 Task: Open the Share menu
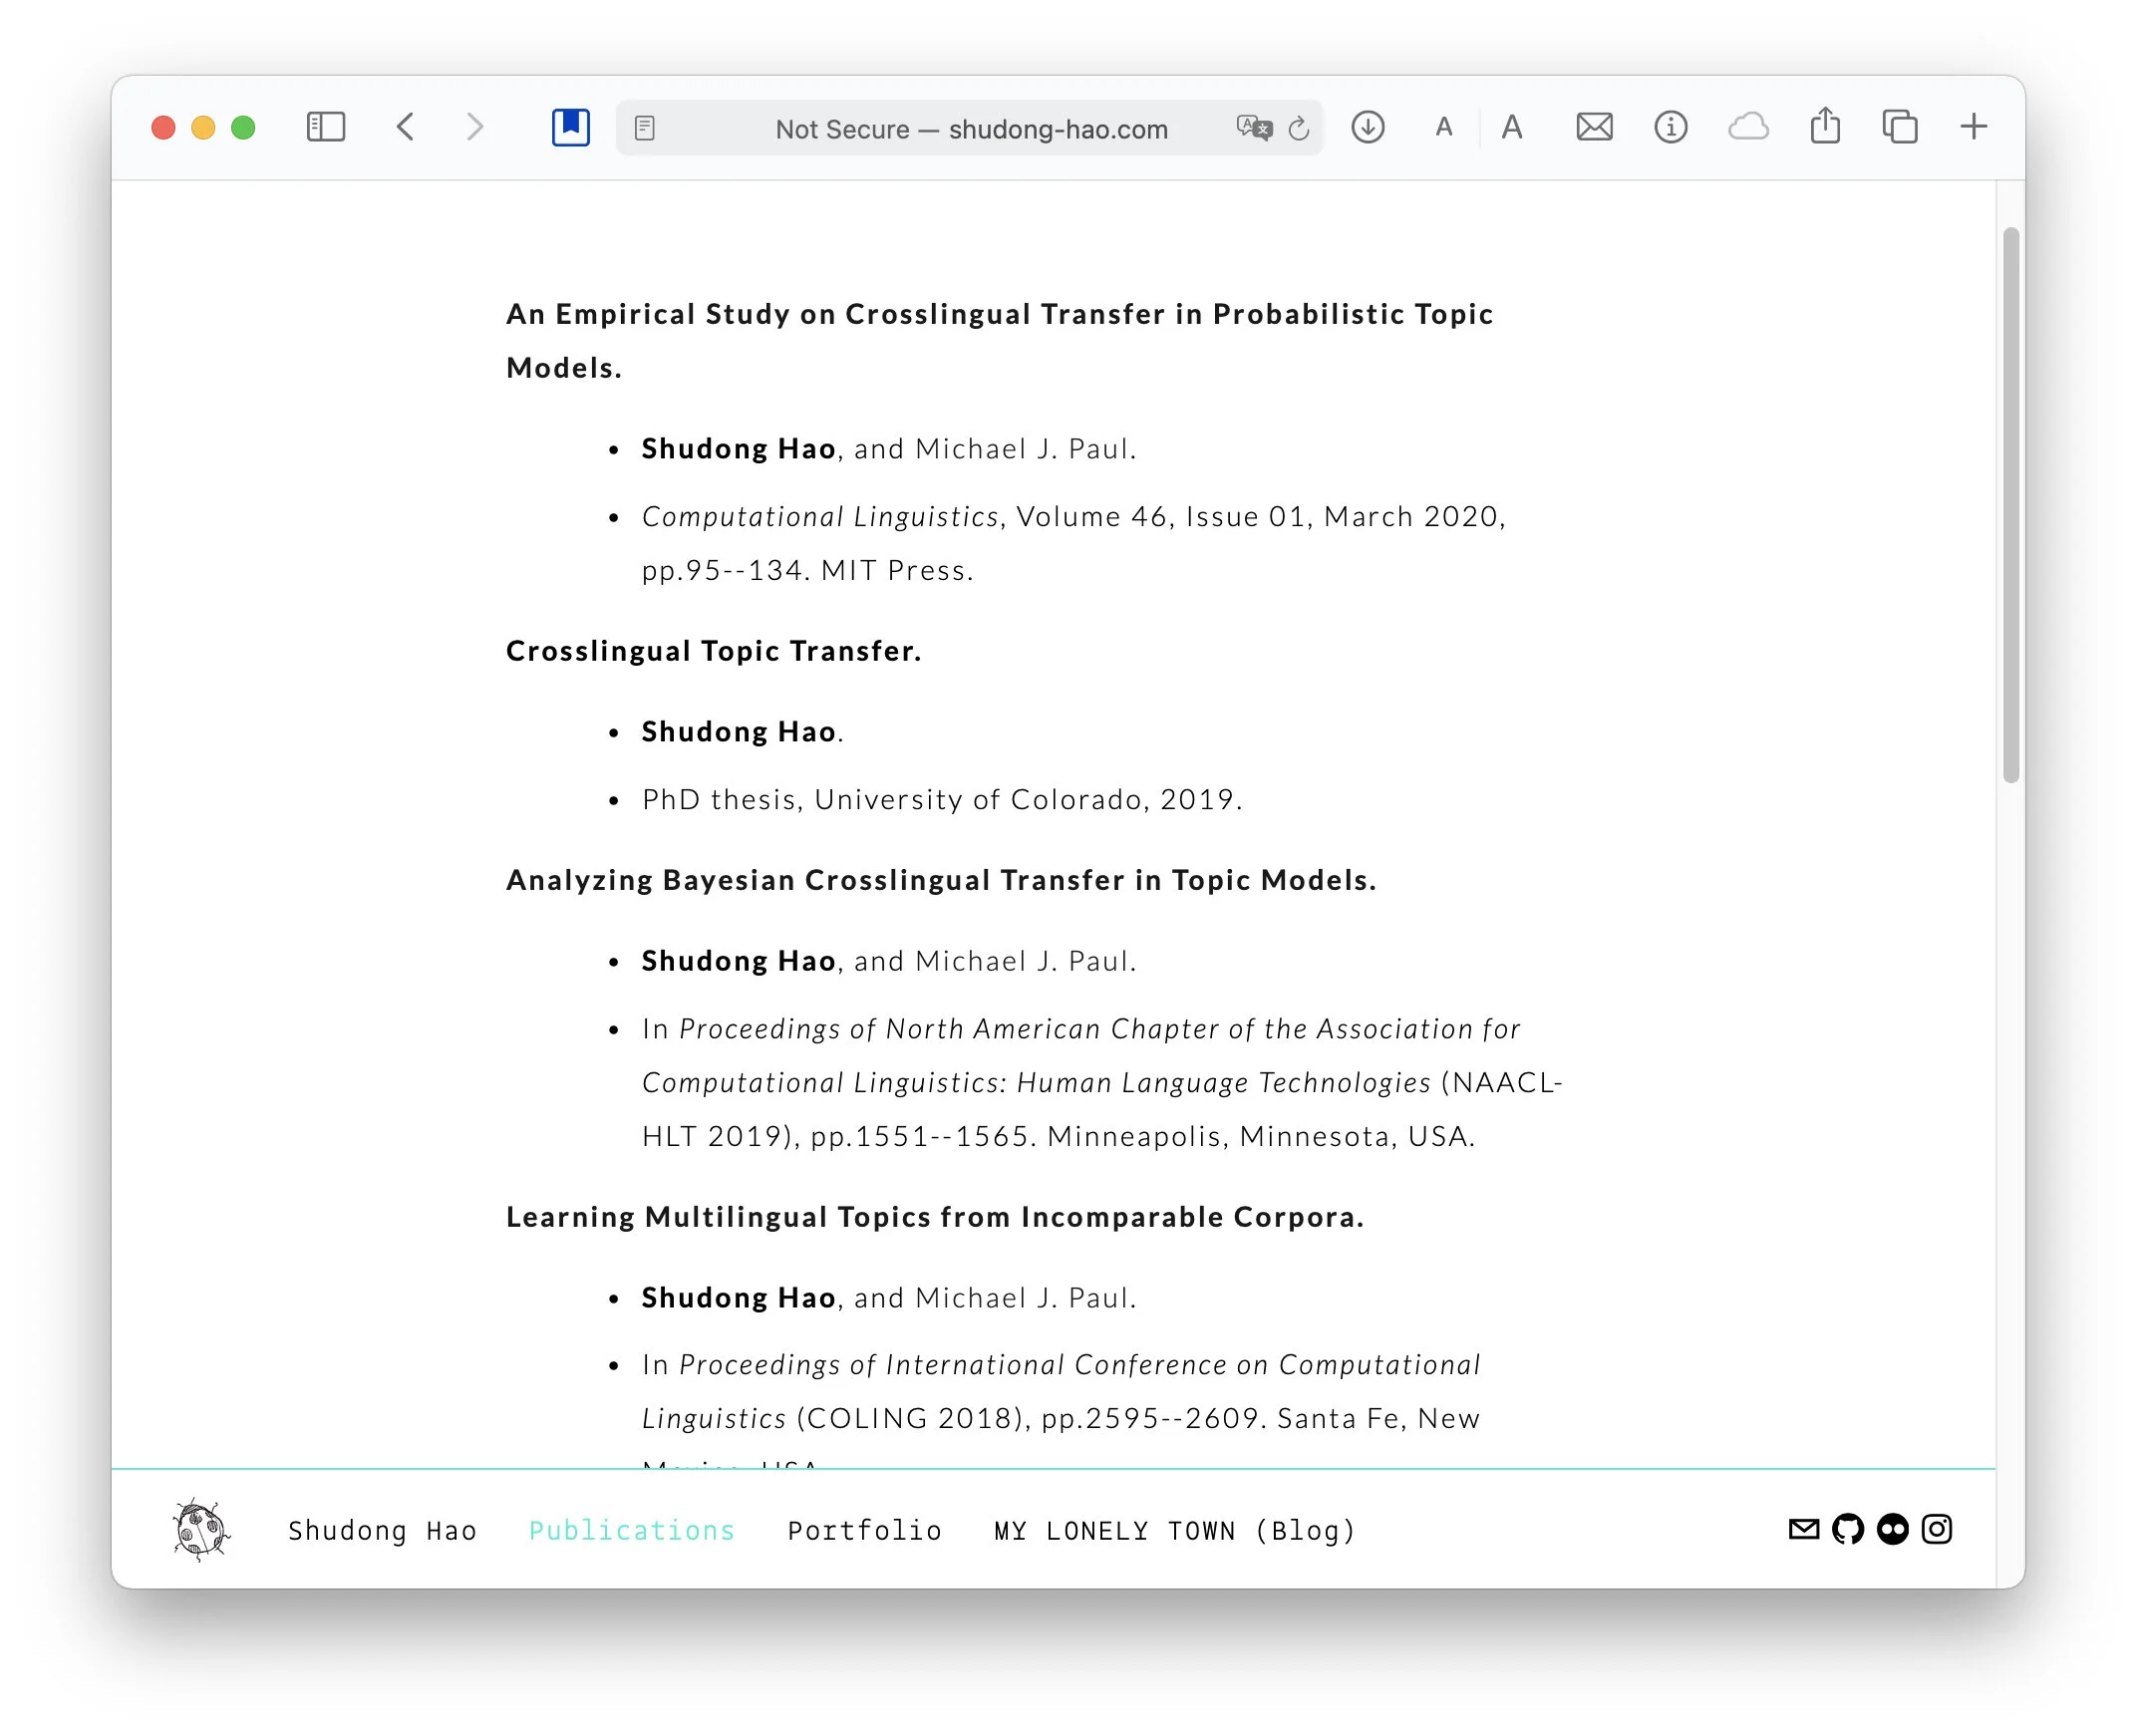pyautogui.click(x=1825, y=125)
